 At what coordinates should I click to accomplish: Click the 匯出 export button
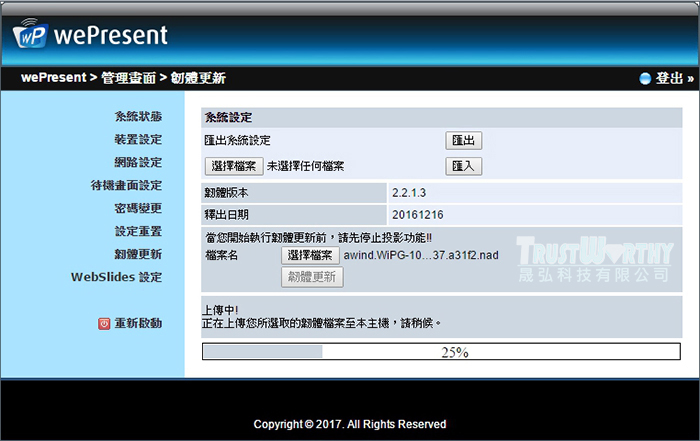tap(463, 141)
